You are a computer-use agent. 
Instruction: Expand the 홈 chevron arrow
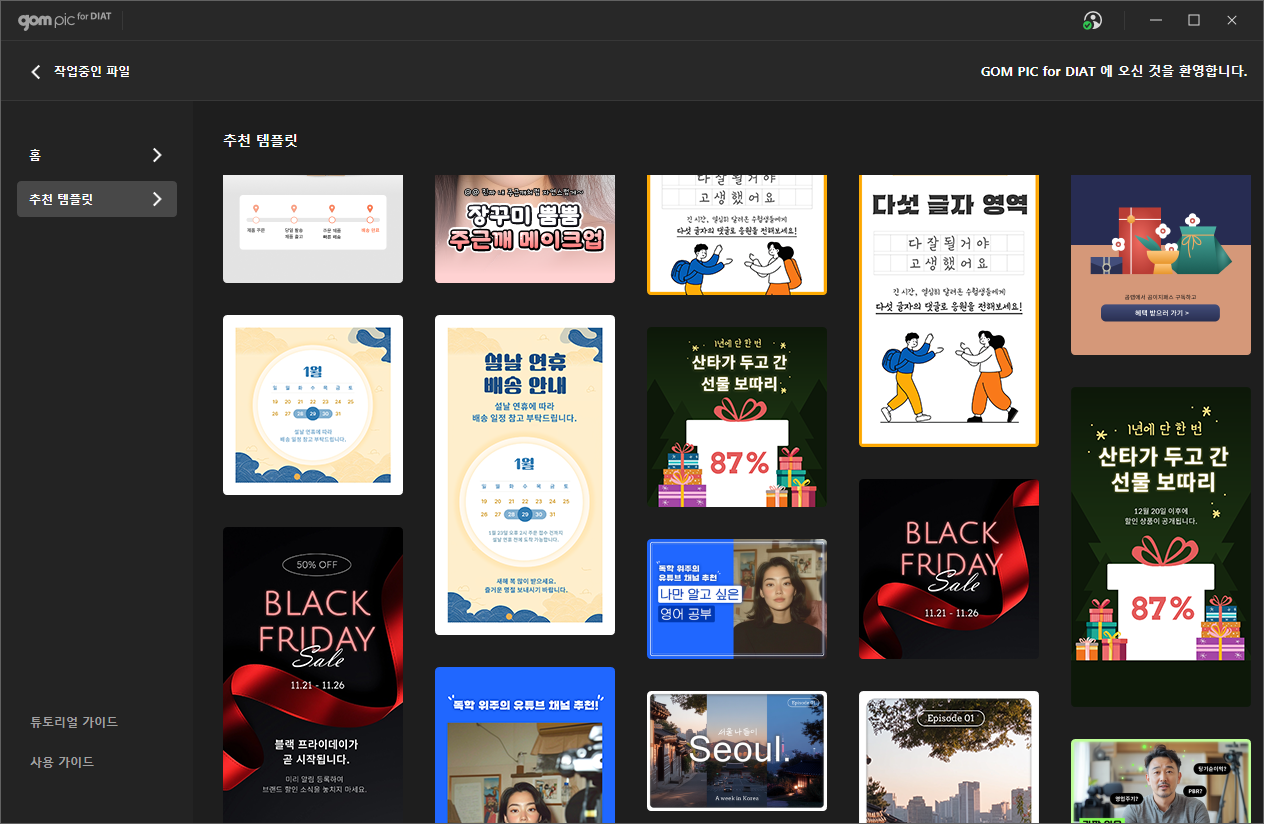coord(156,155)
